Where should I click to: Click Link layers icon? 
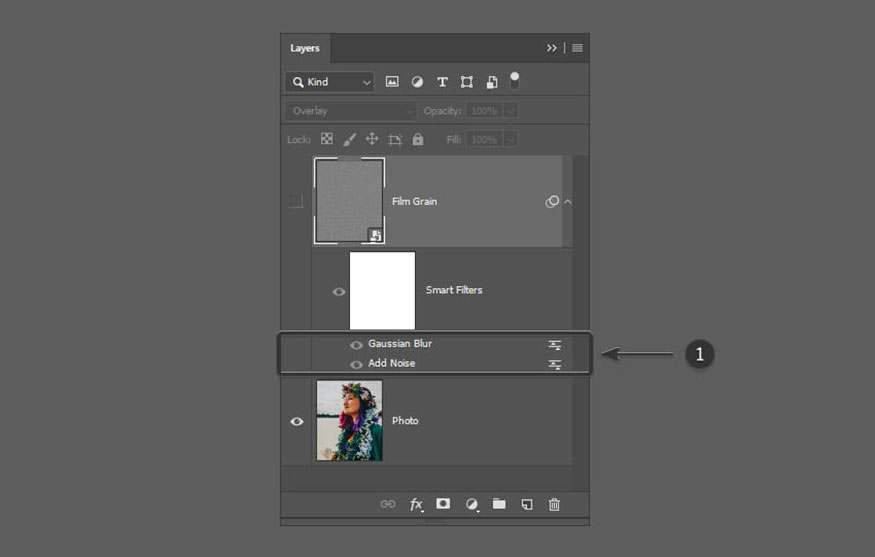click(x=388, y=504)
